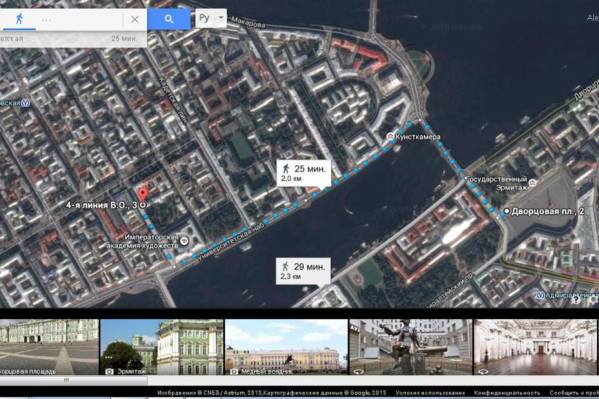Open the Медный всадник photo thumbnail
599x399 pixels.
286,347
